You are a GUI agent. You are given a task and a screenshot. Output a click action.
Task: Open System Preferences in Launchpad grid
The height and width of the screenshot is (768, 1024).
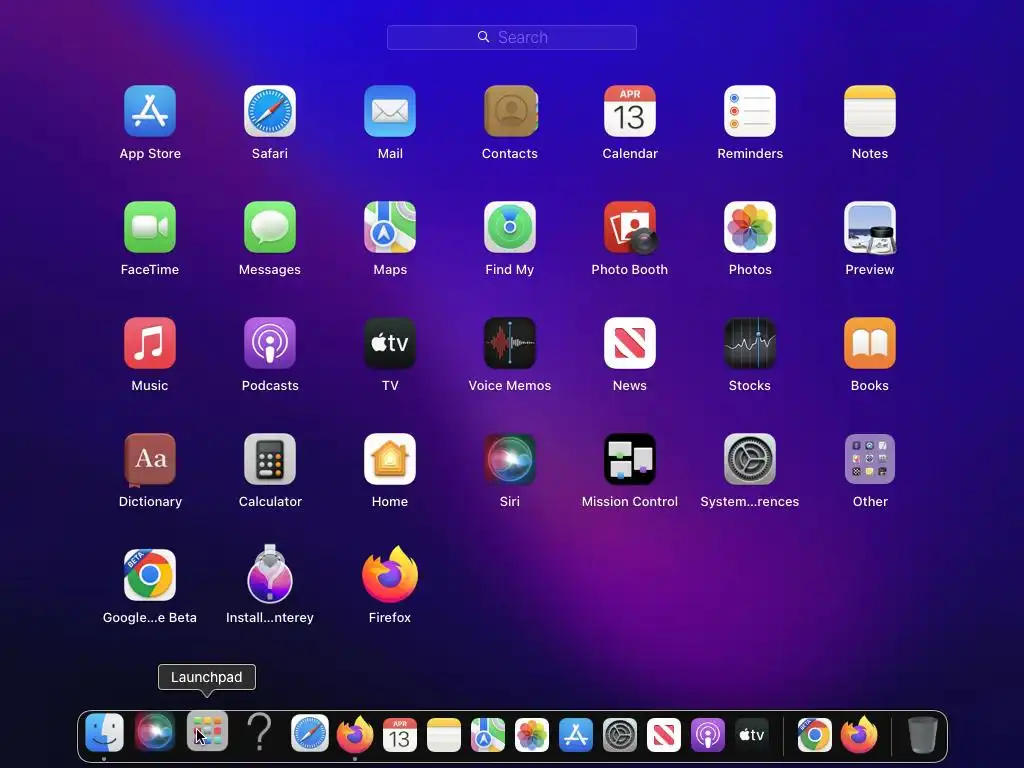click(750, 459)
